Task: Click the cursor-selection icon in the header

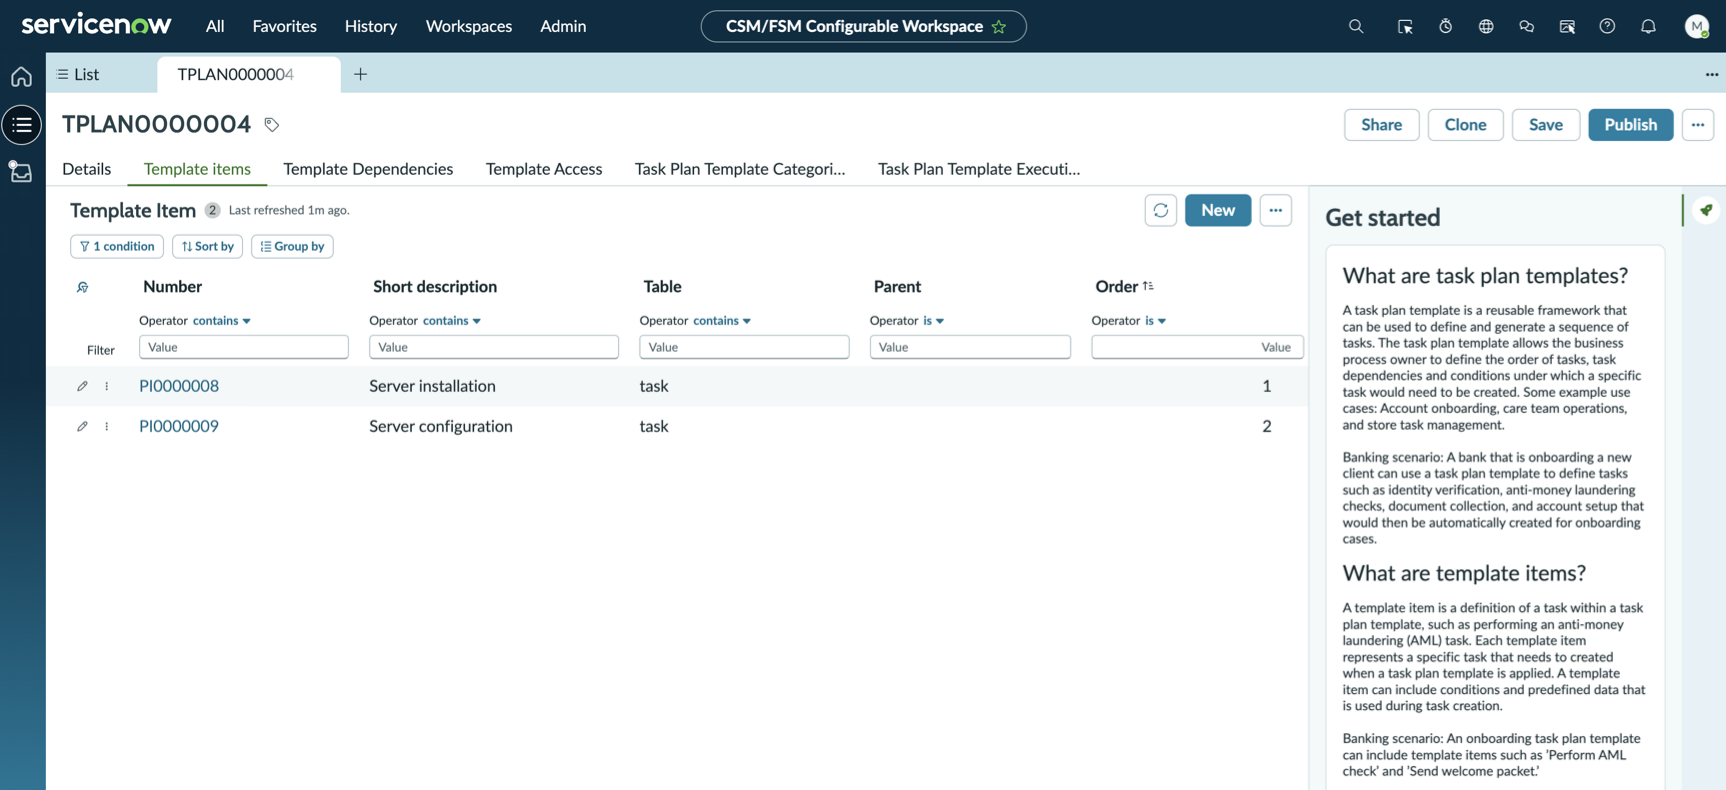Action: [1405, 27]
